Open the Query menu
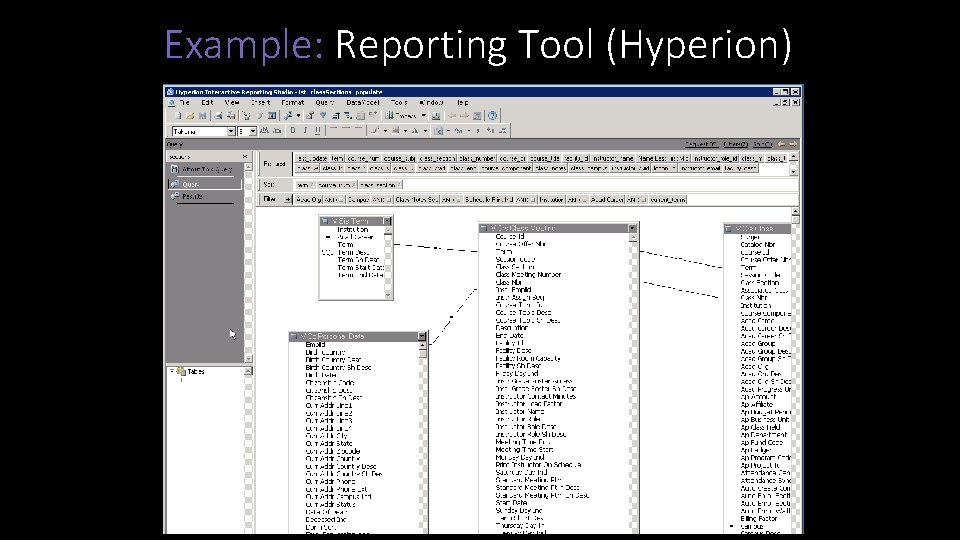This screenshot has height=540, width=960. coord(324,102)
